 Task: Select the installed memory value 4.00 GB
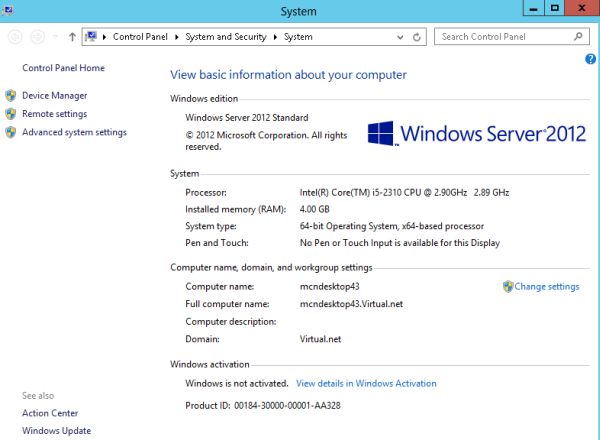(315, 209)
